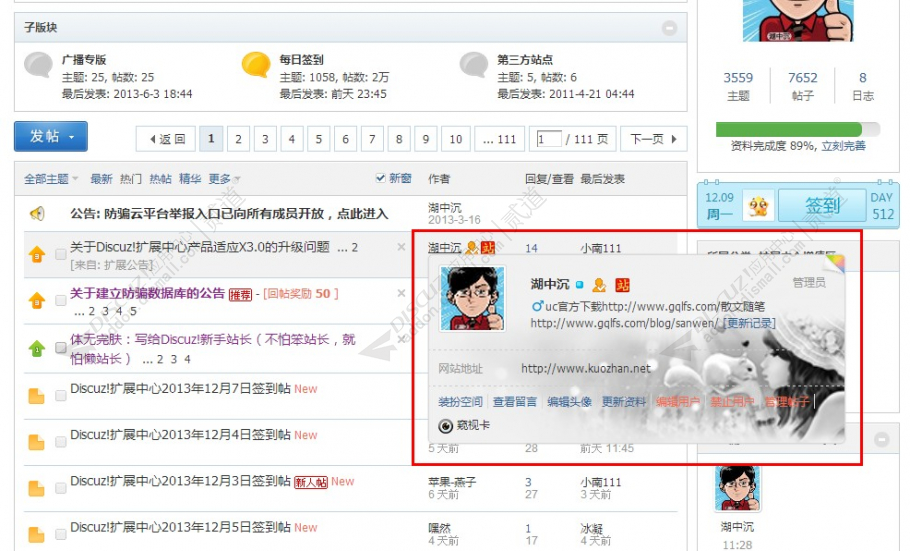Image resolution: width=910 pixels, height=551 pixels.
Task: Open thread 关于Discuz!扩展中心产品适应X3.0的升级问题
Action: [200, 247]
